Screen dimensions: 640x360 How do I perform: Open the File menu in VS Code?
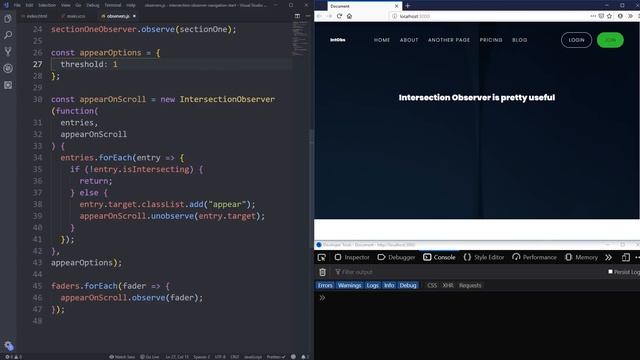point(17,5)
